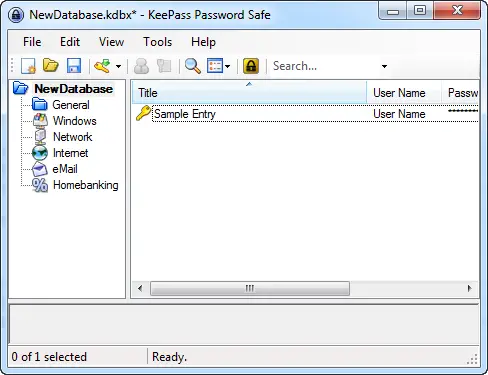The width and height of the screenshot is (488, 375).
Task: Click the Sample Entry key icon
Action: pos(143,113)
